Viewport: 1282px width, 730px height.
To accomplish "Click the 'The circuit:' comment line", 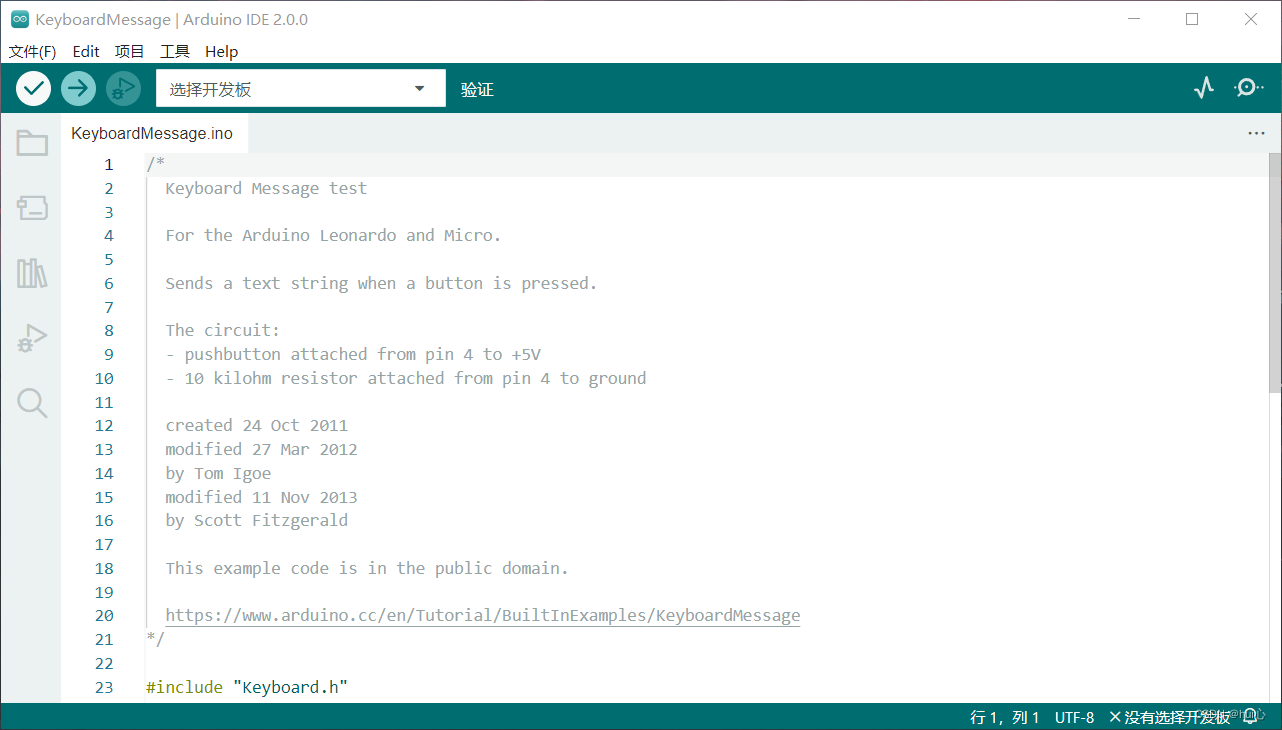I will coord(223,331).
